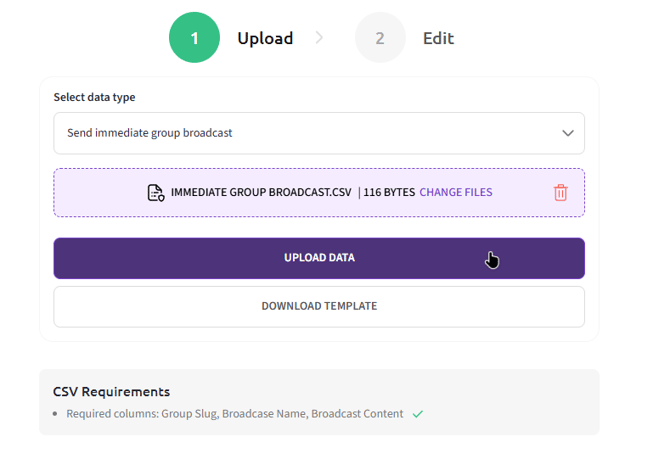Click the green step 1 circle
The image size is (670, 476).
point(194,38)
